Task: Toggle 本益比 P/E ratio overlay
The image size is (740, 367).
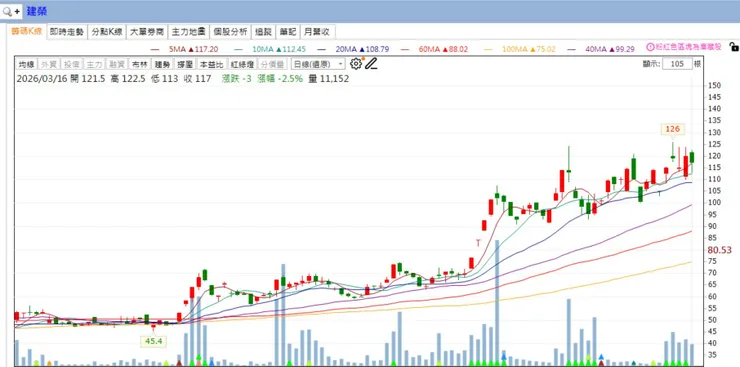Action: 211,64
